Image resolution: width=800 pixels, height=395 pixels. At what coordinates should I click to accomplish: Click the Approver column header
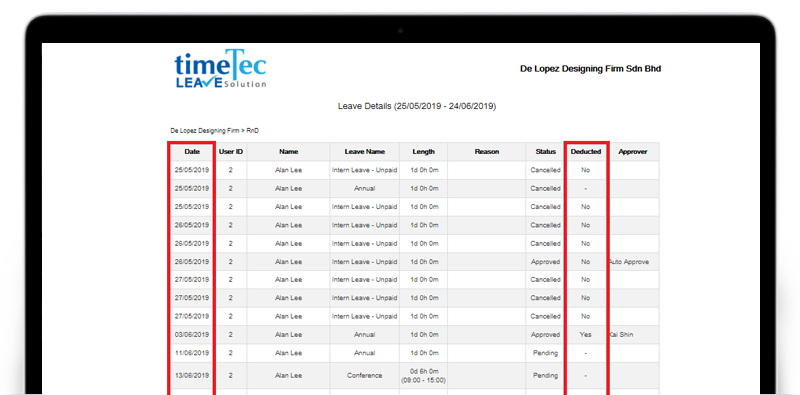633,152
